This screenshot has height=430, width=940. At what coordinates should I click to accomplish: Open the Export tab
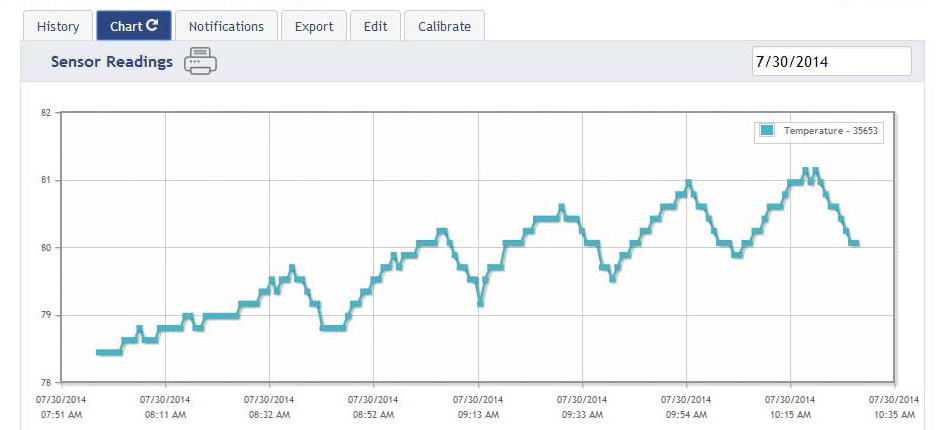coord(314,26)
